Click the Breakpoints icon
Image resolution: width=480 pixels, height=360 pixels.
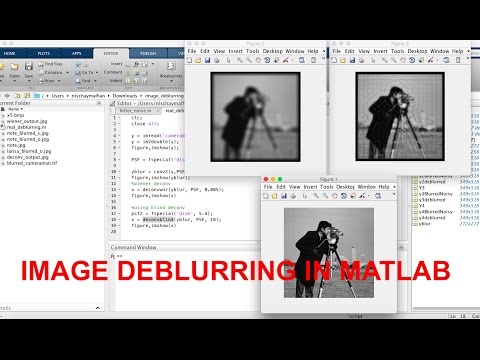point(171,66)
